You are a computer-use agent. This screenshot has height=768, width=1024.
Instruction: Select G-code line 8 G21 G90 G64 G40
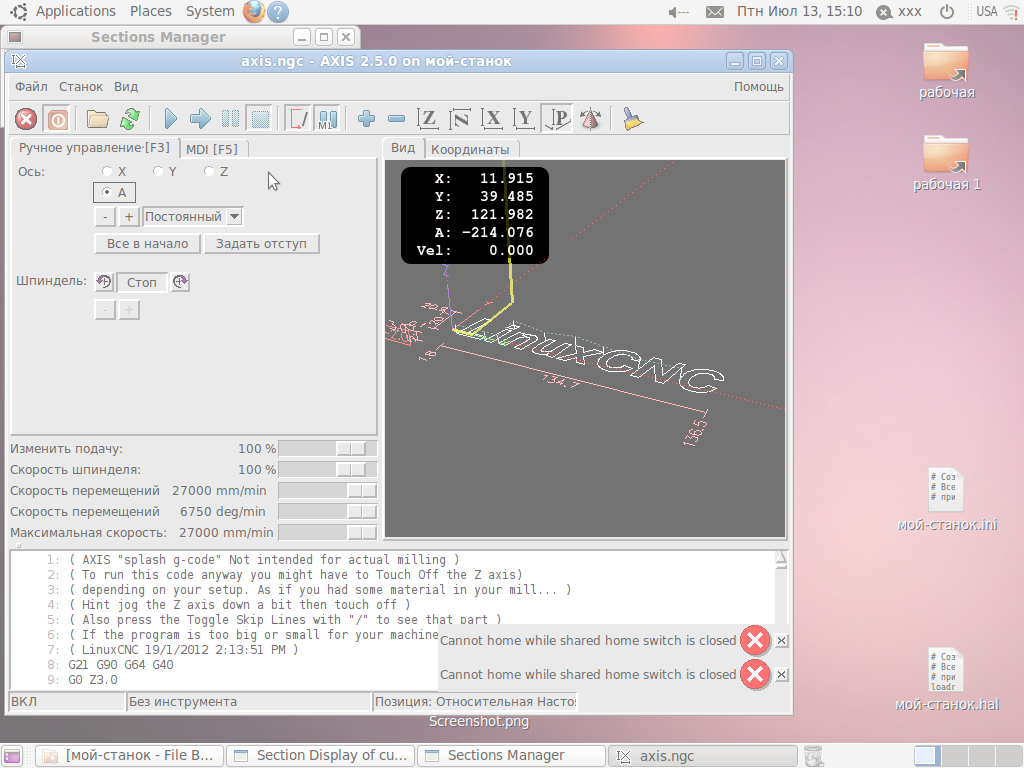click(121, 665)
